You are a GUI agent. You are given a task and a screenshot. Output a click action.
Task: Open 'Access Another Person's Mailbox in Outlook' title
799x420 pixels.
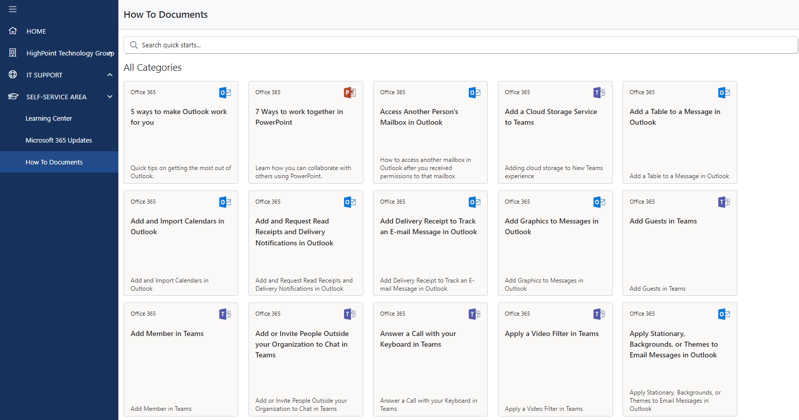419,117
